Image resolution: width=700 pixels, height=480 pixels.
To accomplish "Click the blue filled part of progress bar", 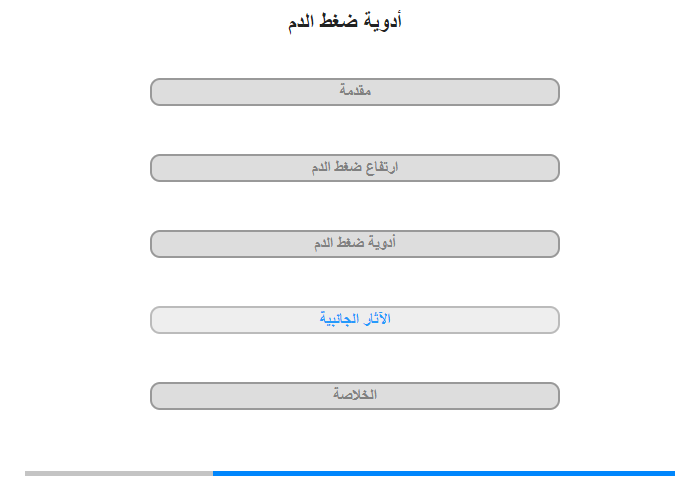I will 443,473.
